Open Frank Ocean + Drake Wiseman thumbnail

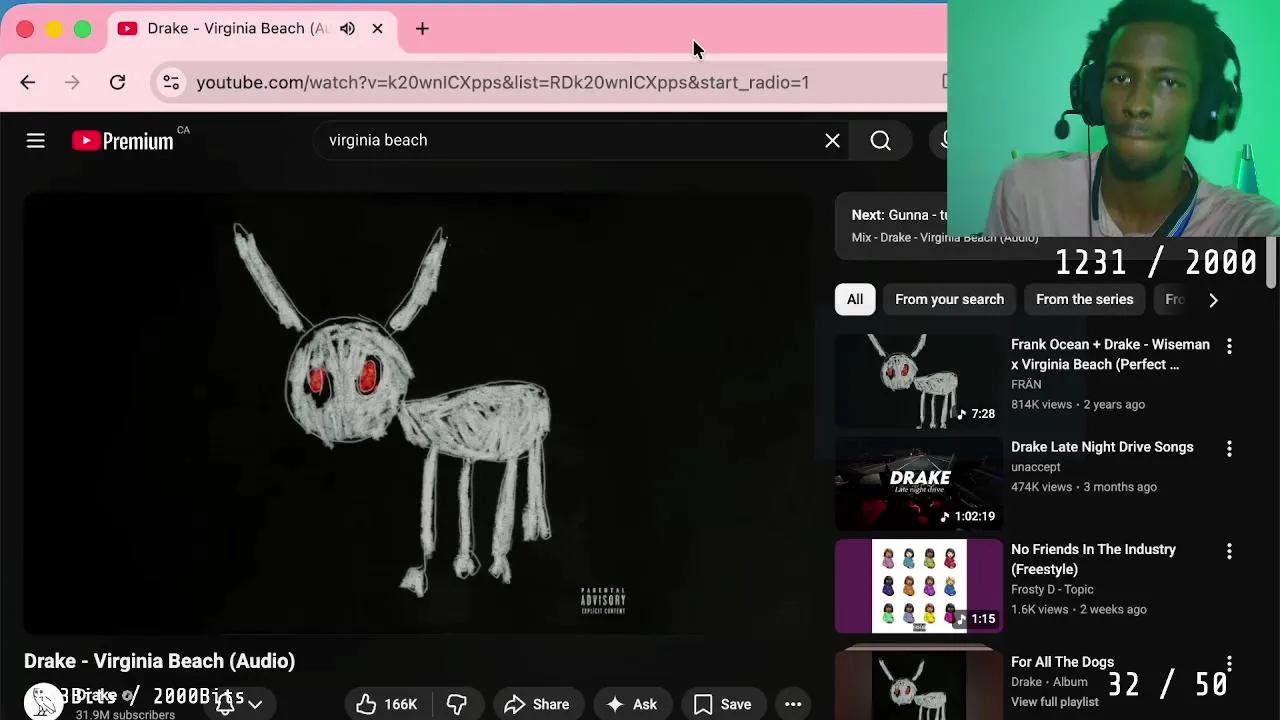[x=919, y=381]
